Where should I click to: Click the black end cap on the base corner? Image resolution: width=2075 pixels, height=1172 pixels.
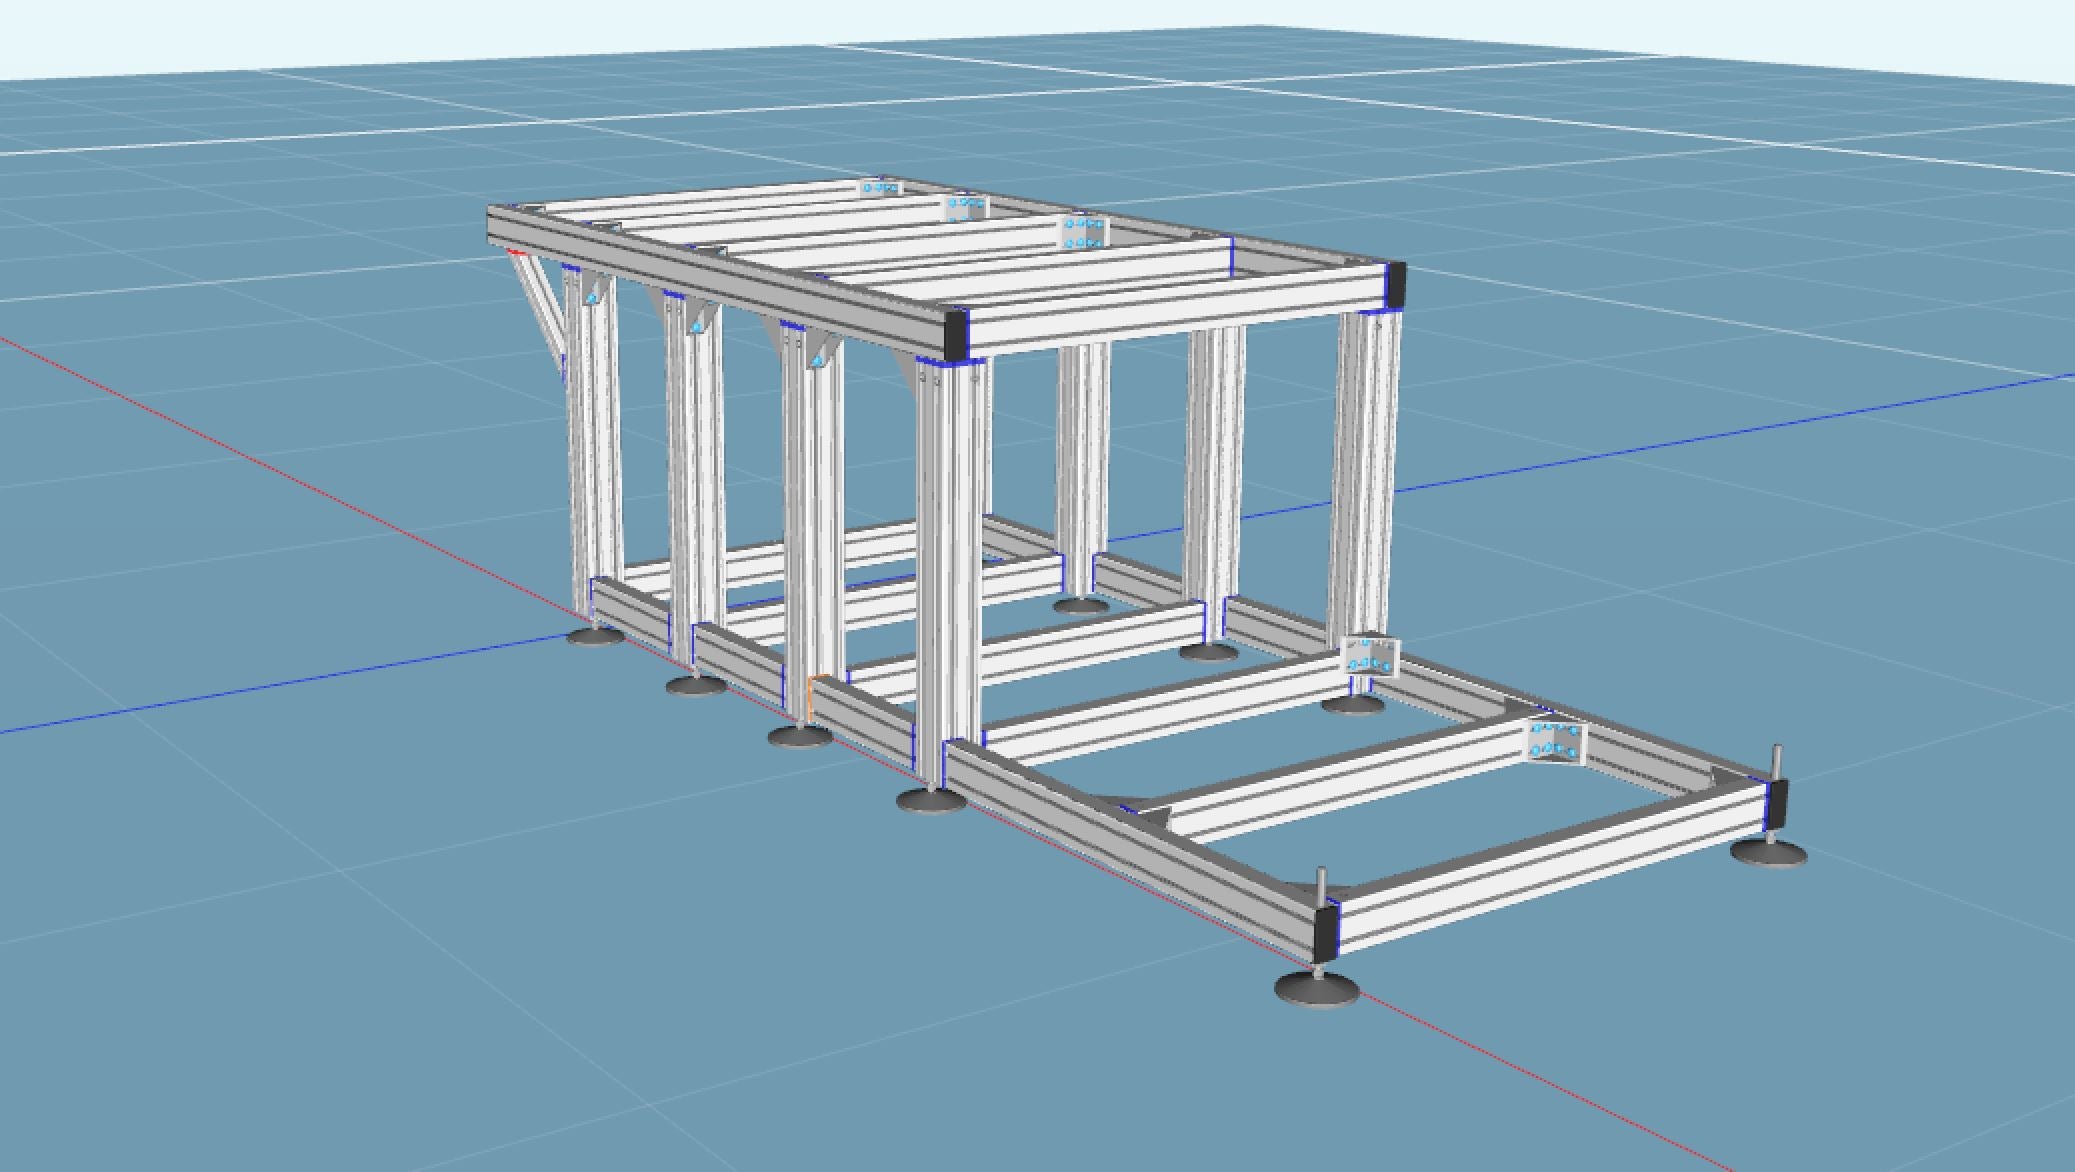tap(1325, 934)
